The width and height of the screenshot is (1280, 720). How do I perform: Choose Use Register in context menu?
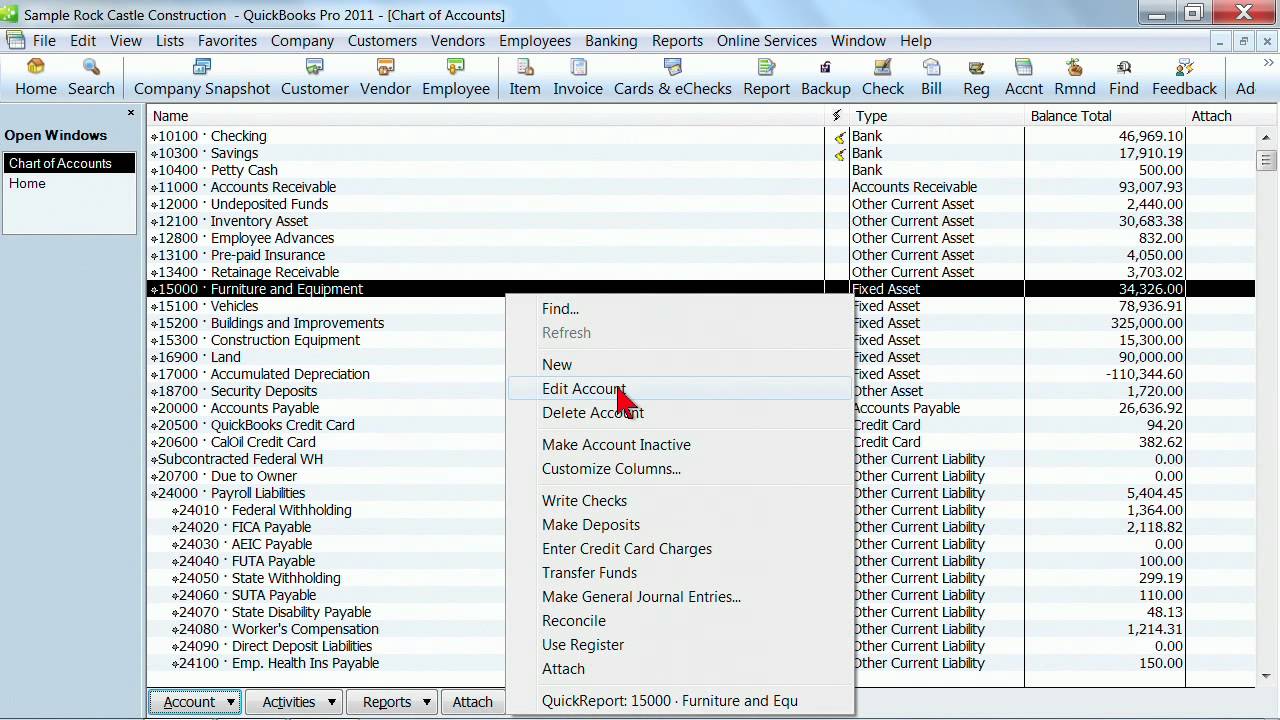[680, 645]
